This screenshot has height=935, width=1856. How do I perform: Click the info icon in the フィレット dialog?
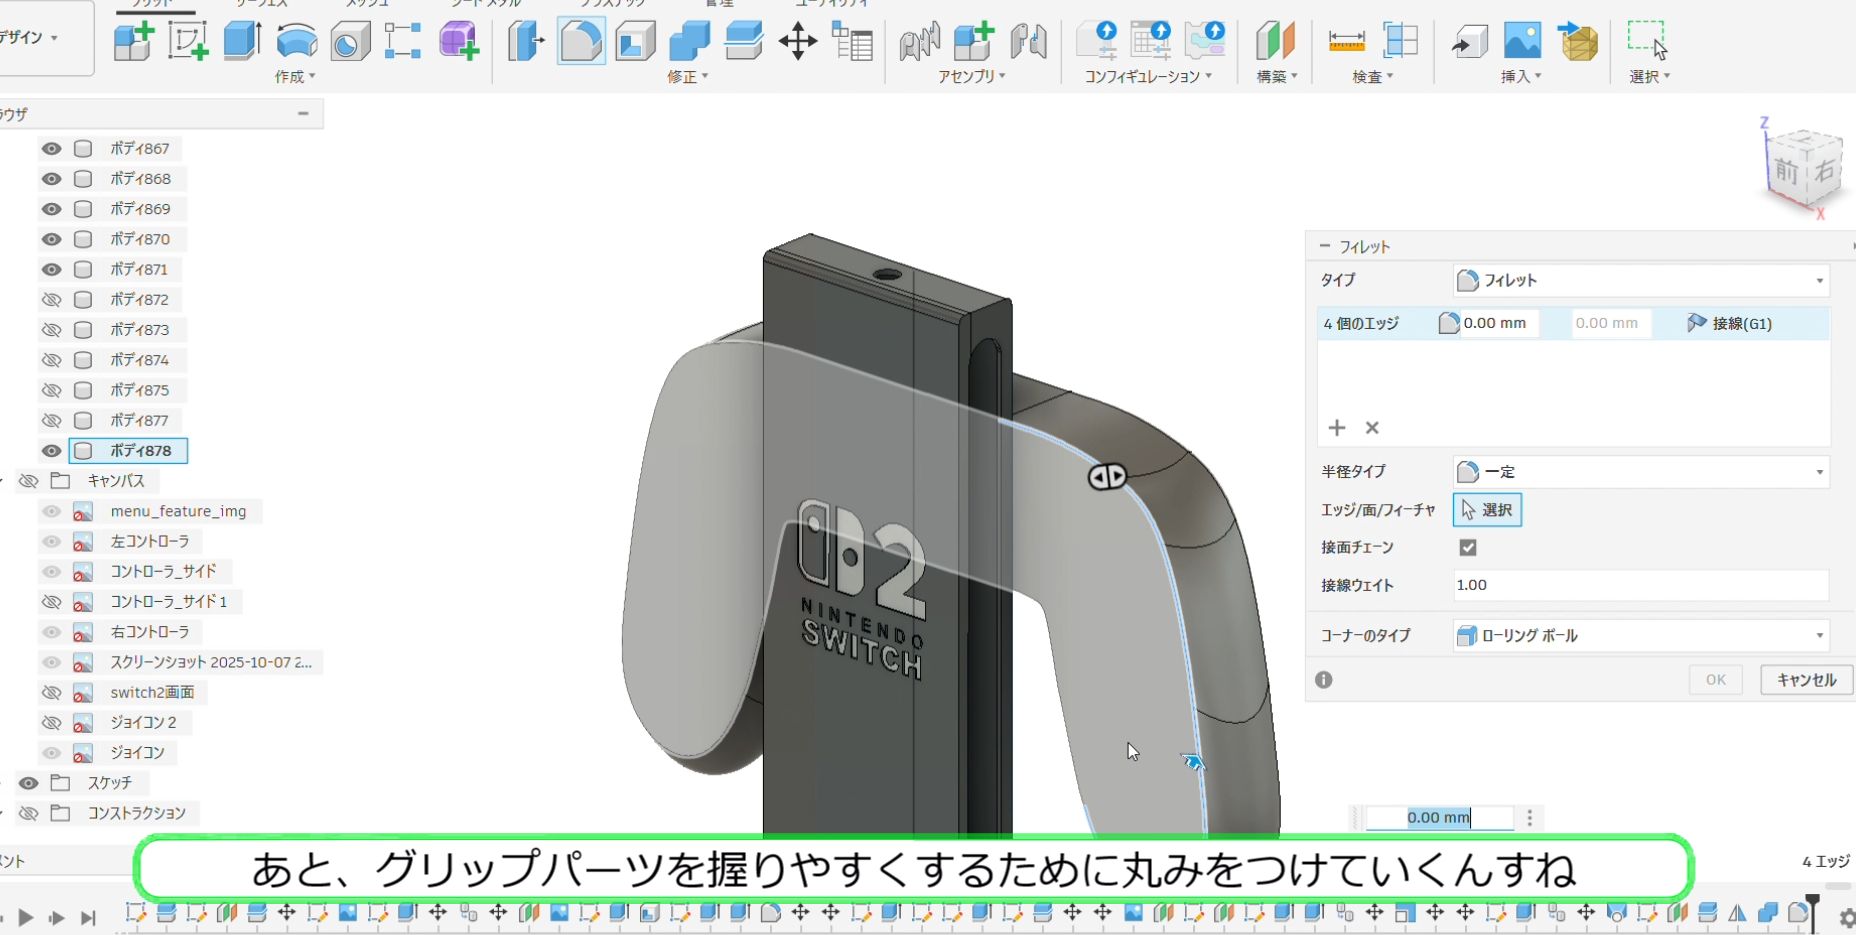[1324, 680]
